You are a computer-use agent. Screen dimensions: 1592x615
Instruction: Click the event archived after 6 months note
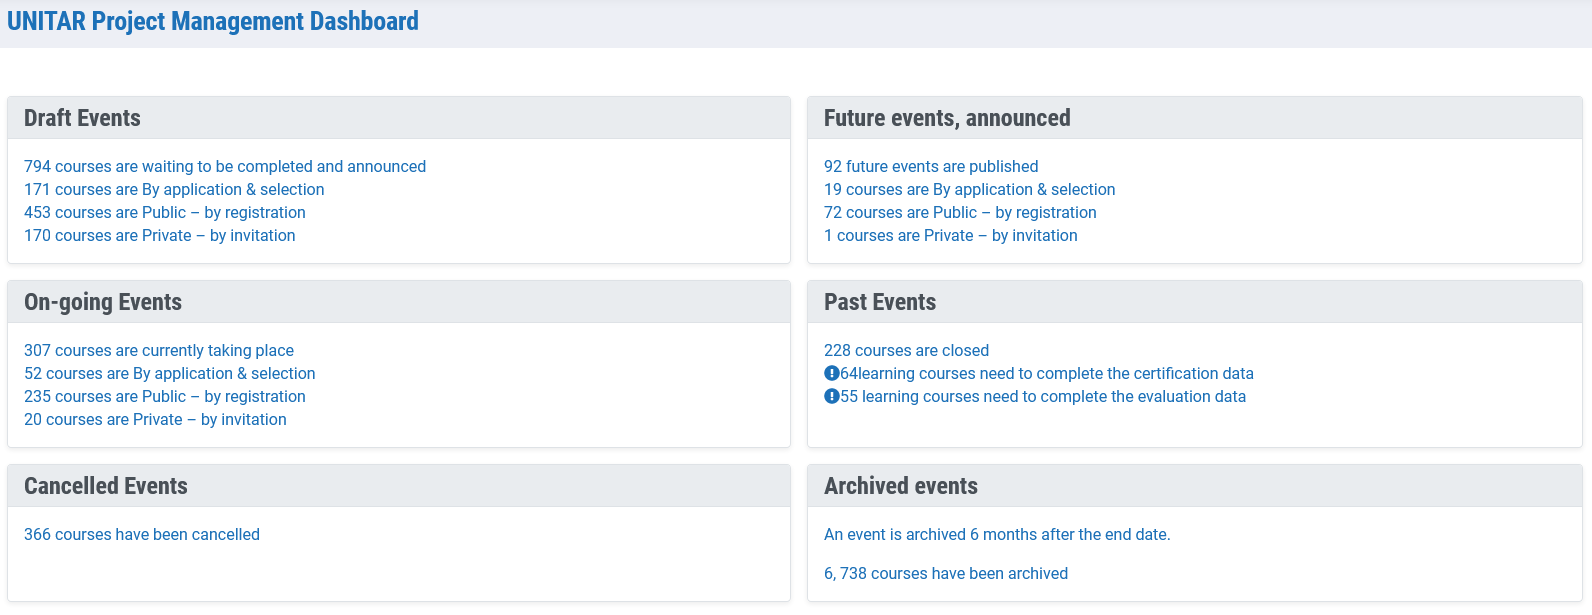click(997, 534)
